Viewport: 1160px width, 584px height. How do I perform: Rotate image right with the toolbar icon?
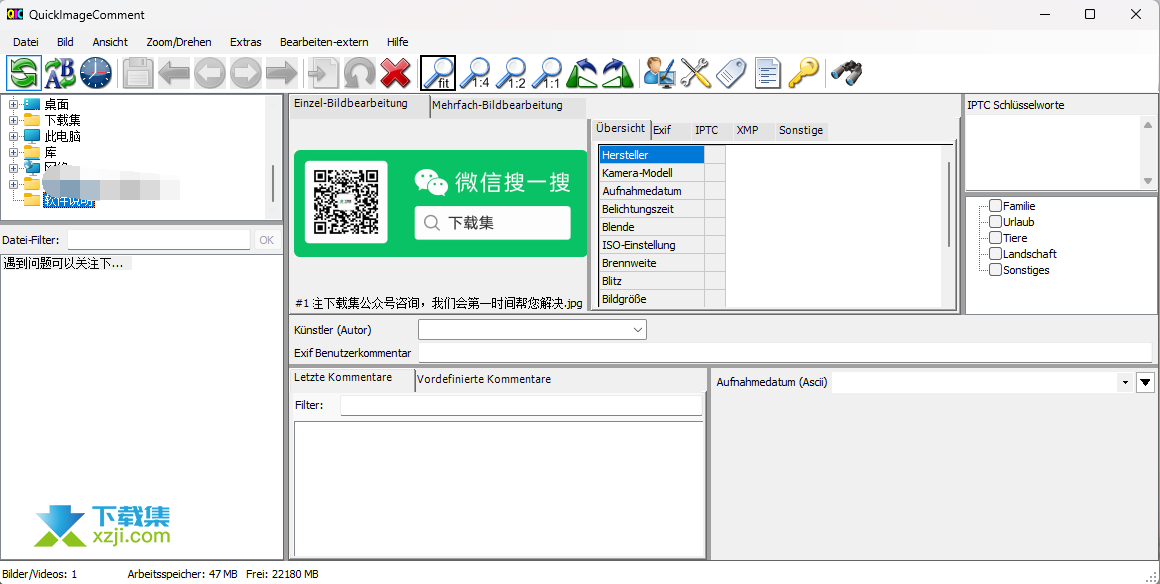point(618,73)
